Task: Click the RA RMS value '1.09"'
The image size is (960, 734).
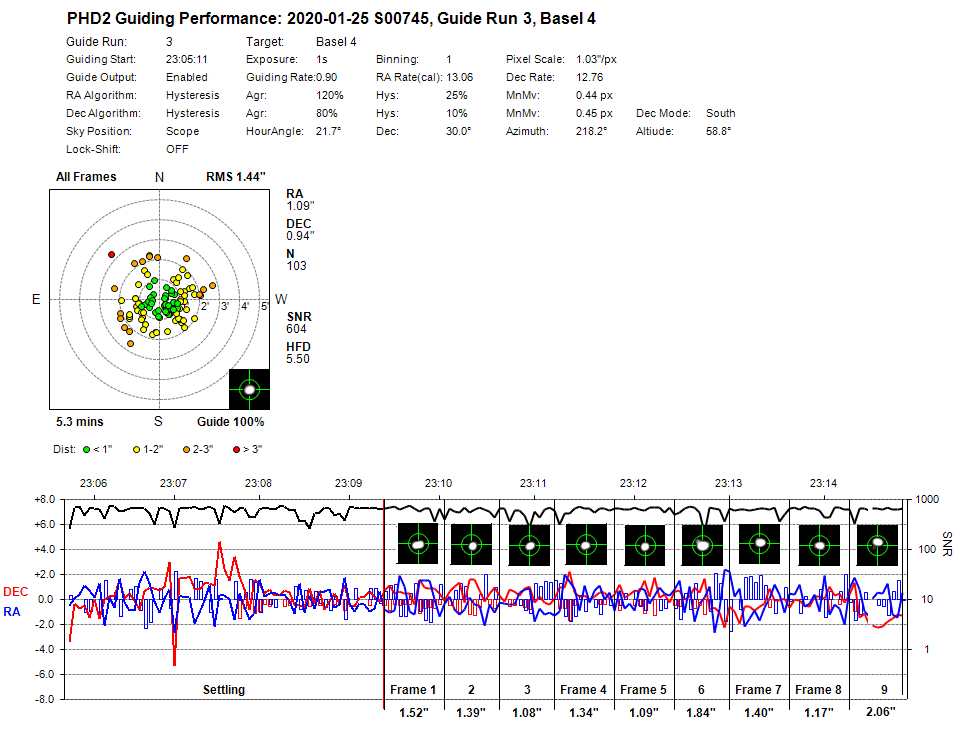Action: click(301, 206)
